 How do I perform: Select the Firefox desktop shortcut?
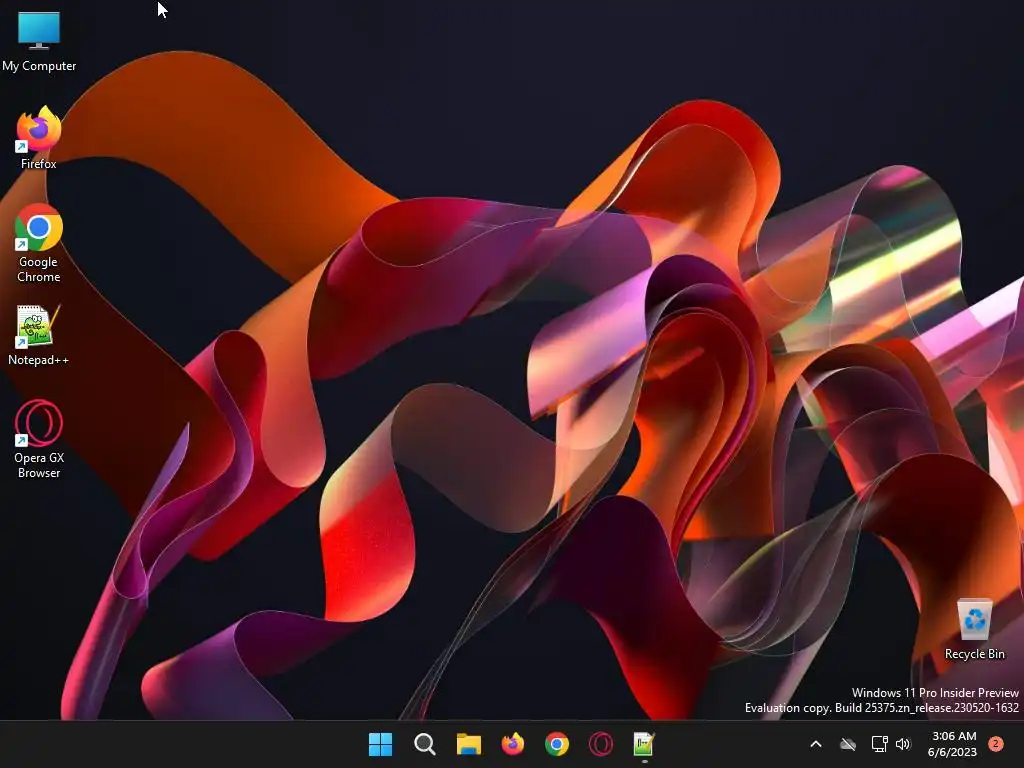pyautogui.click(x=39, y=138)
